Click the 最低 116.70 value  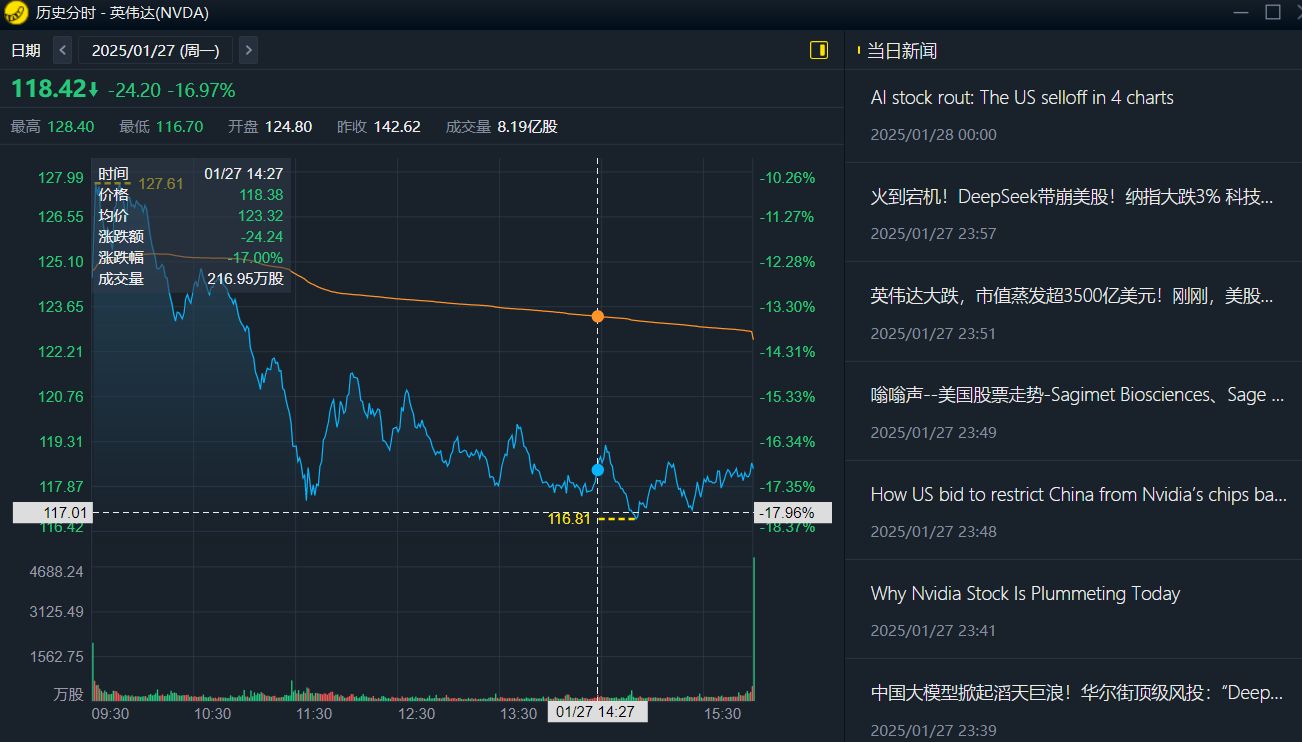click(x=180, y=127)
